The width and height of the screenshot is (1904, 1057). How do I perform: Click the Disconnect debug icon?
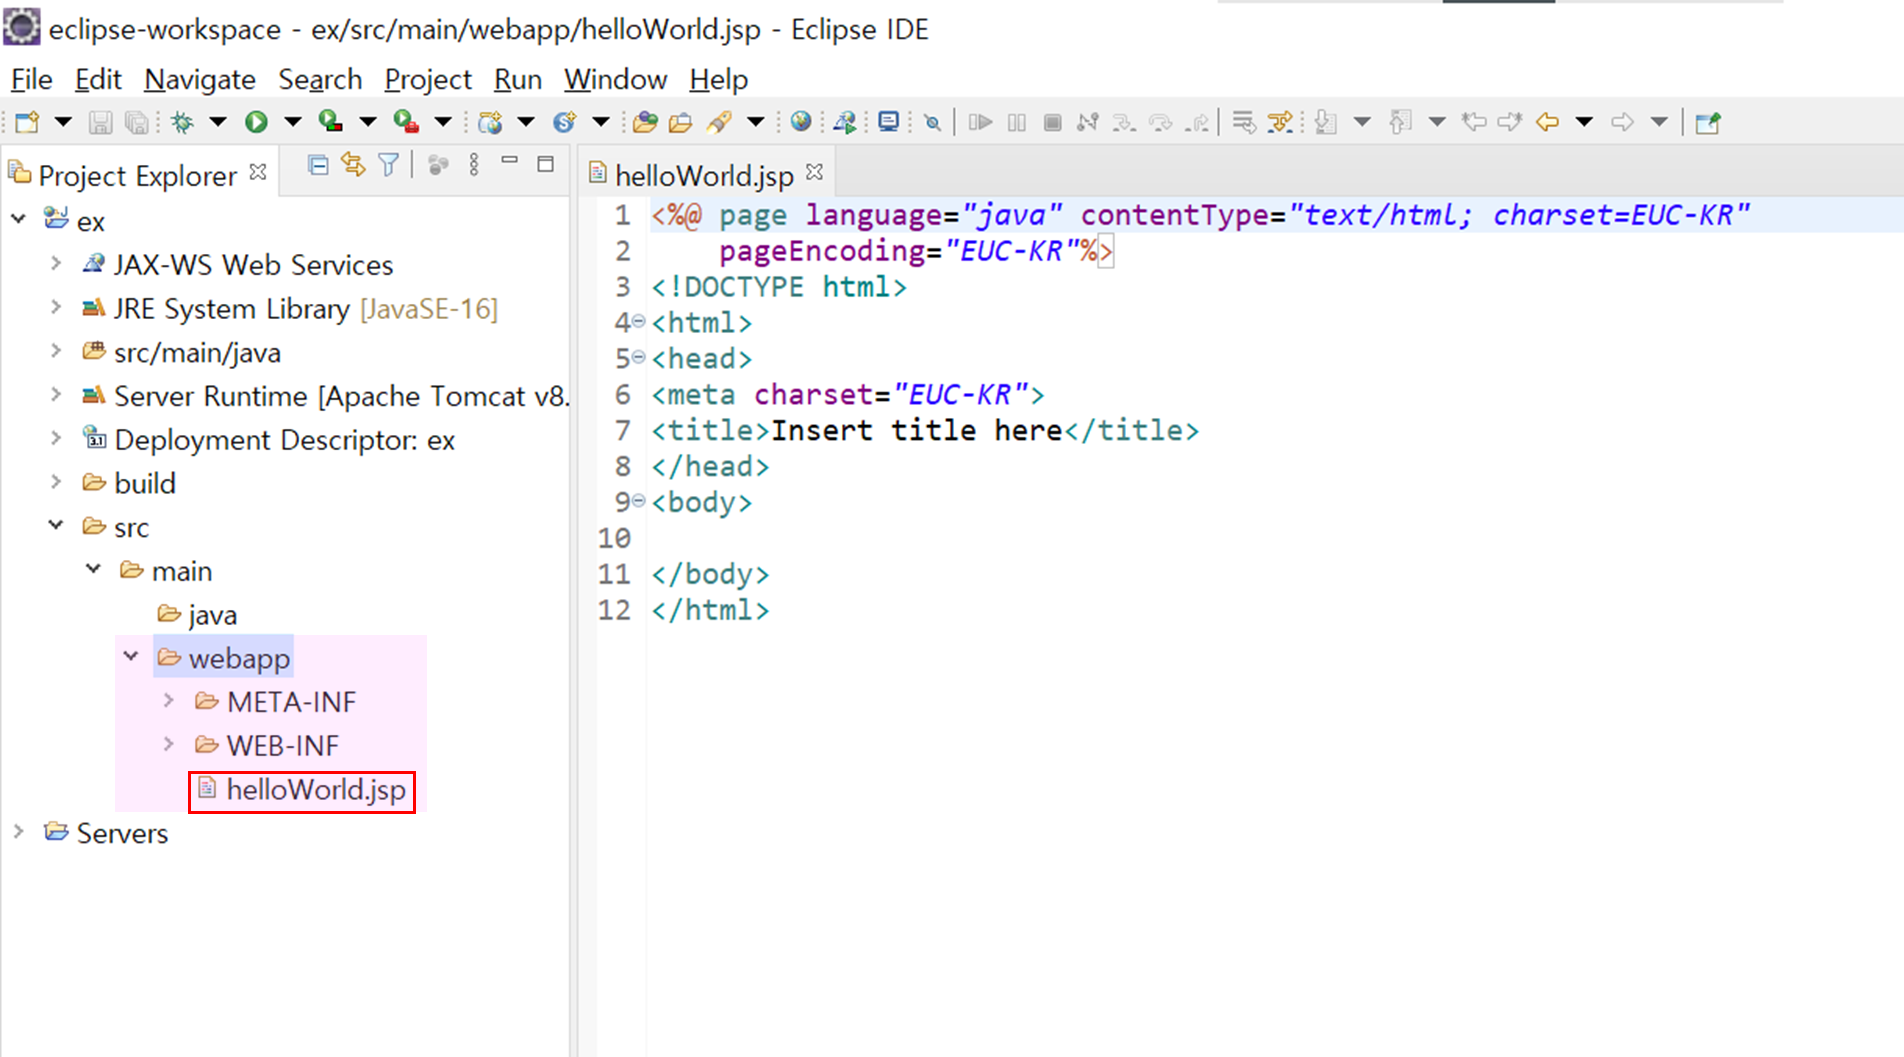point(1087,122)
